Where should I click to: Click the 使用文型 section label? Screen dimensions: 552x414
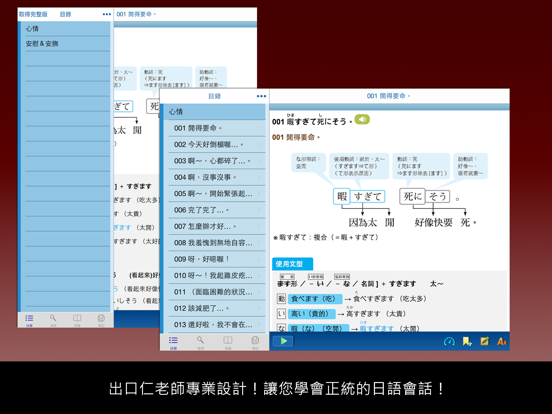[292, 264]
